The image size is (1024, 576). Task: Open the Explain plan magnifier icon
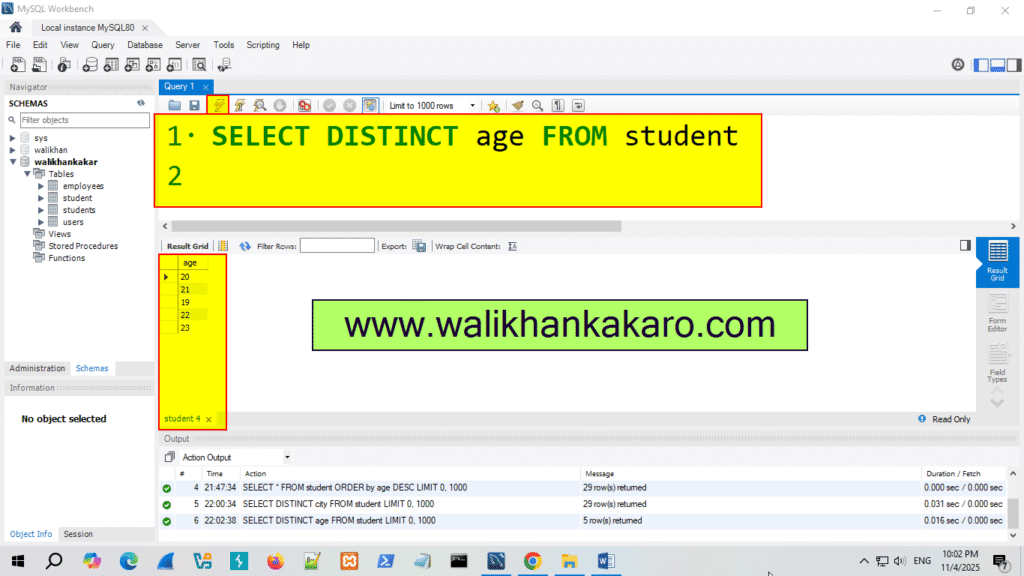258,105
